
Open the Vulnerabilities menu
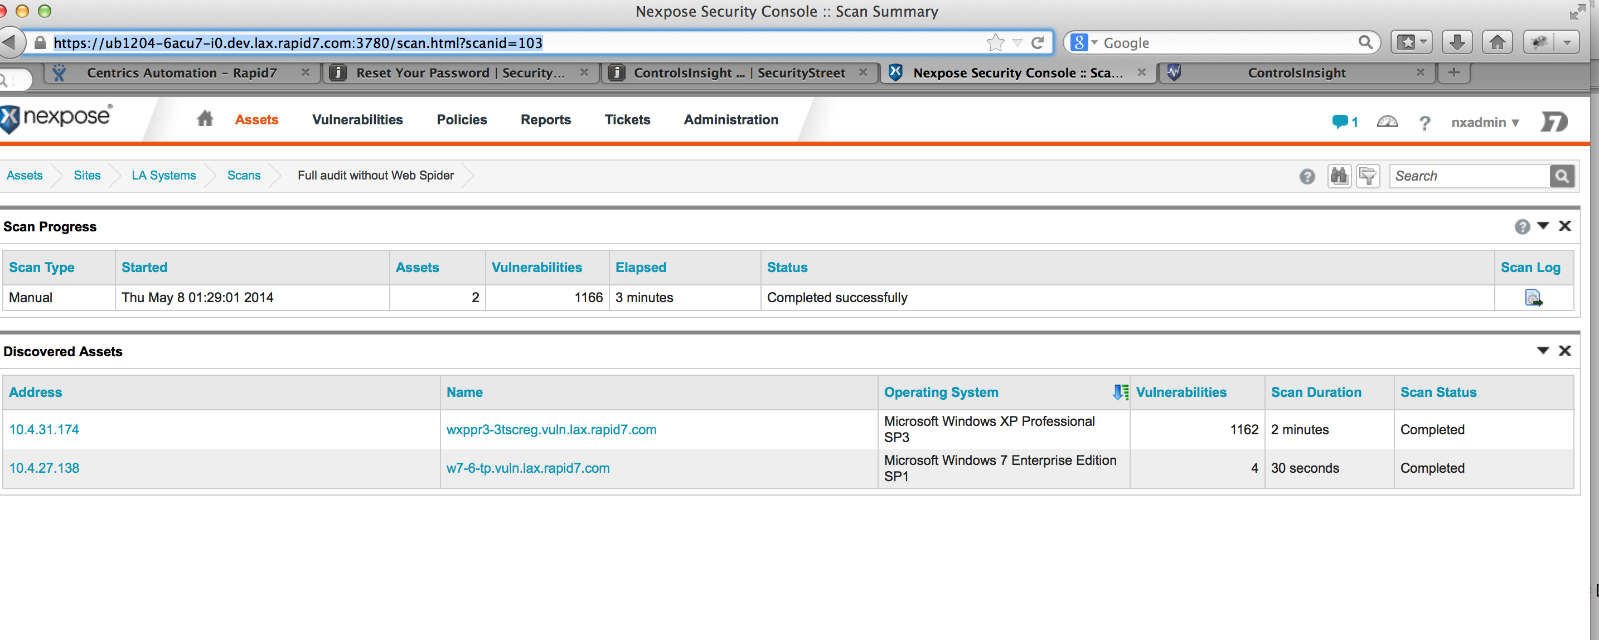(x=357, y=119)
